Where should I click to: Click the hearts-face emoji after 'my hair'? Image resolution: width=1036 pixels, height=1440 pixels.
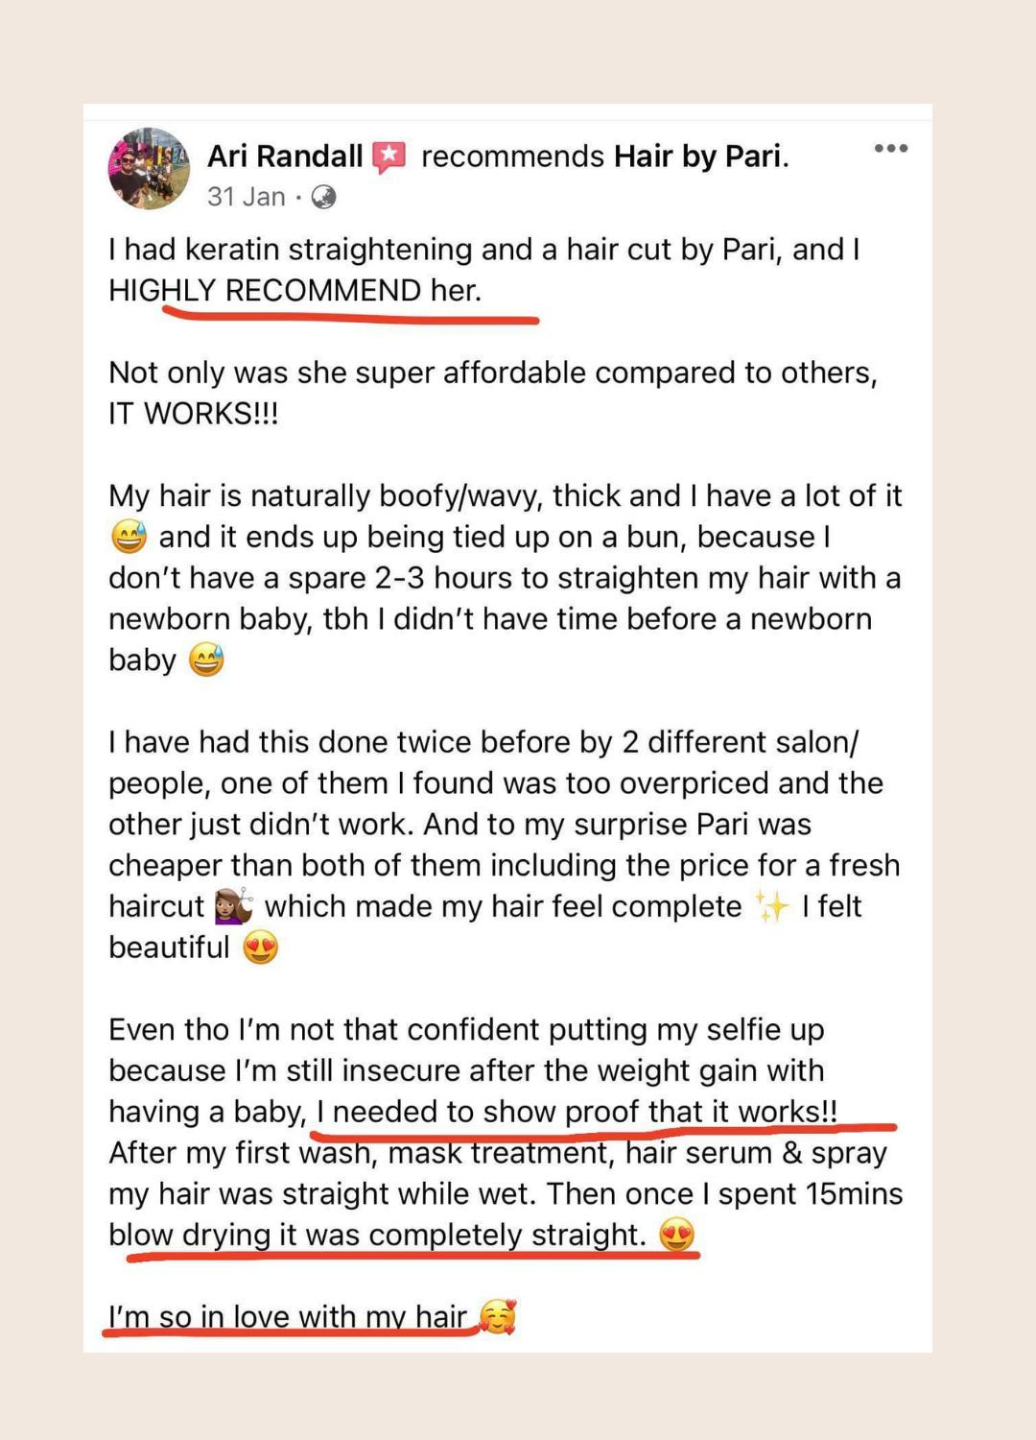pyautogui.click(x=497, y=1317)
